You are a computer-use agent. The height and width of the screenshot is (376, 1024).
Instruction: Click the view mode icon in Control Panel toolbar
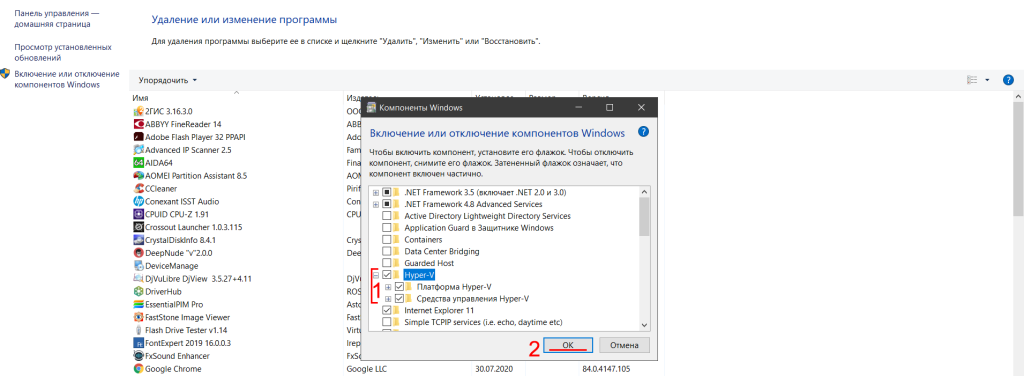pos(972,80)
